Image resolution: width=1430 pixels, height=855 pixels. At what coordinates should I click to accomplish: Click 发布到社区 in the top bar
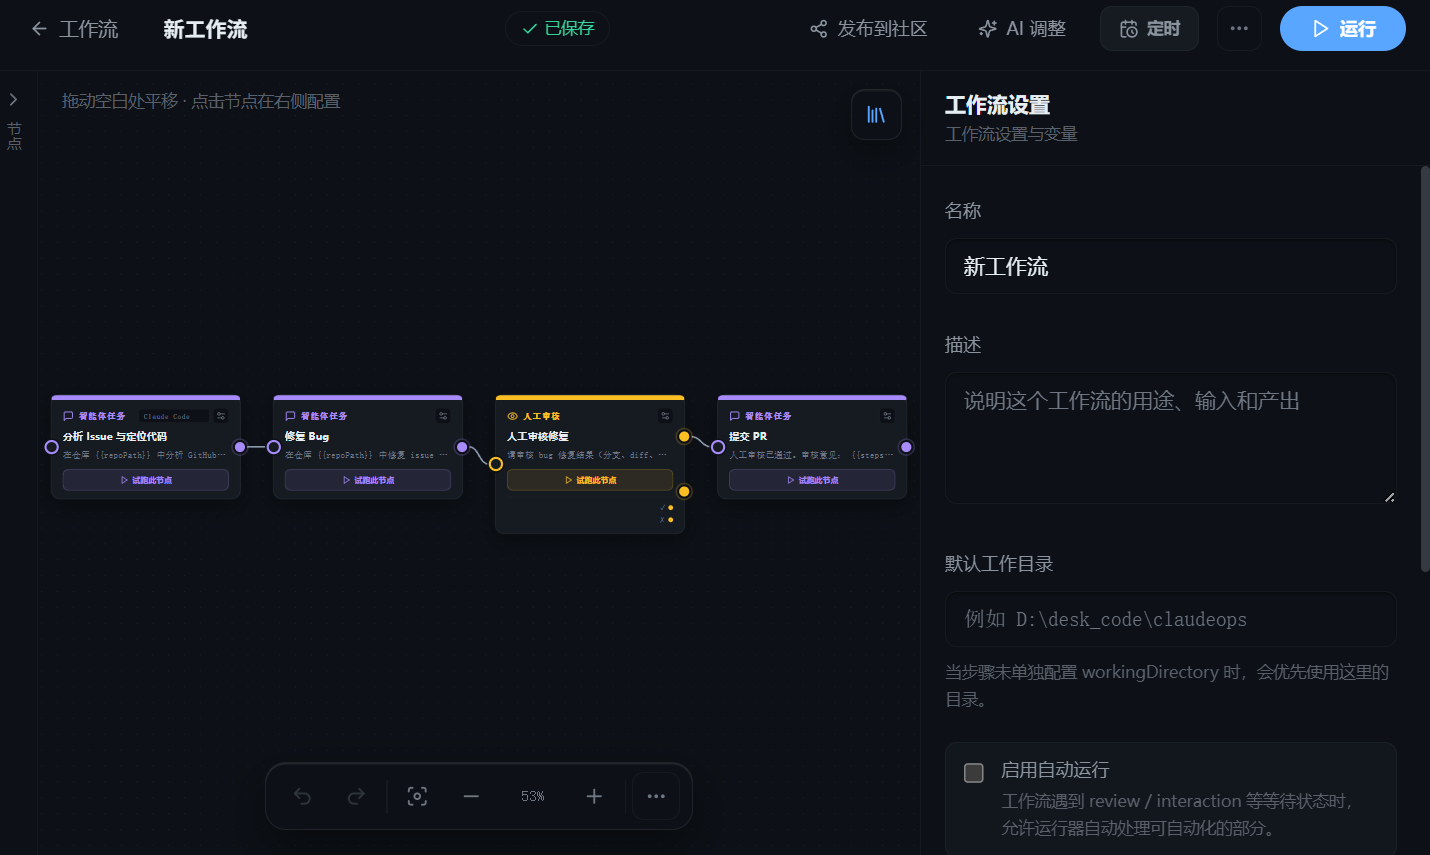869,29
